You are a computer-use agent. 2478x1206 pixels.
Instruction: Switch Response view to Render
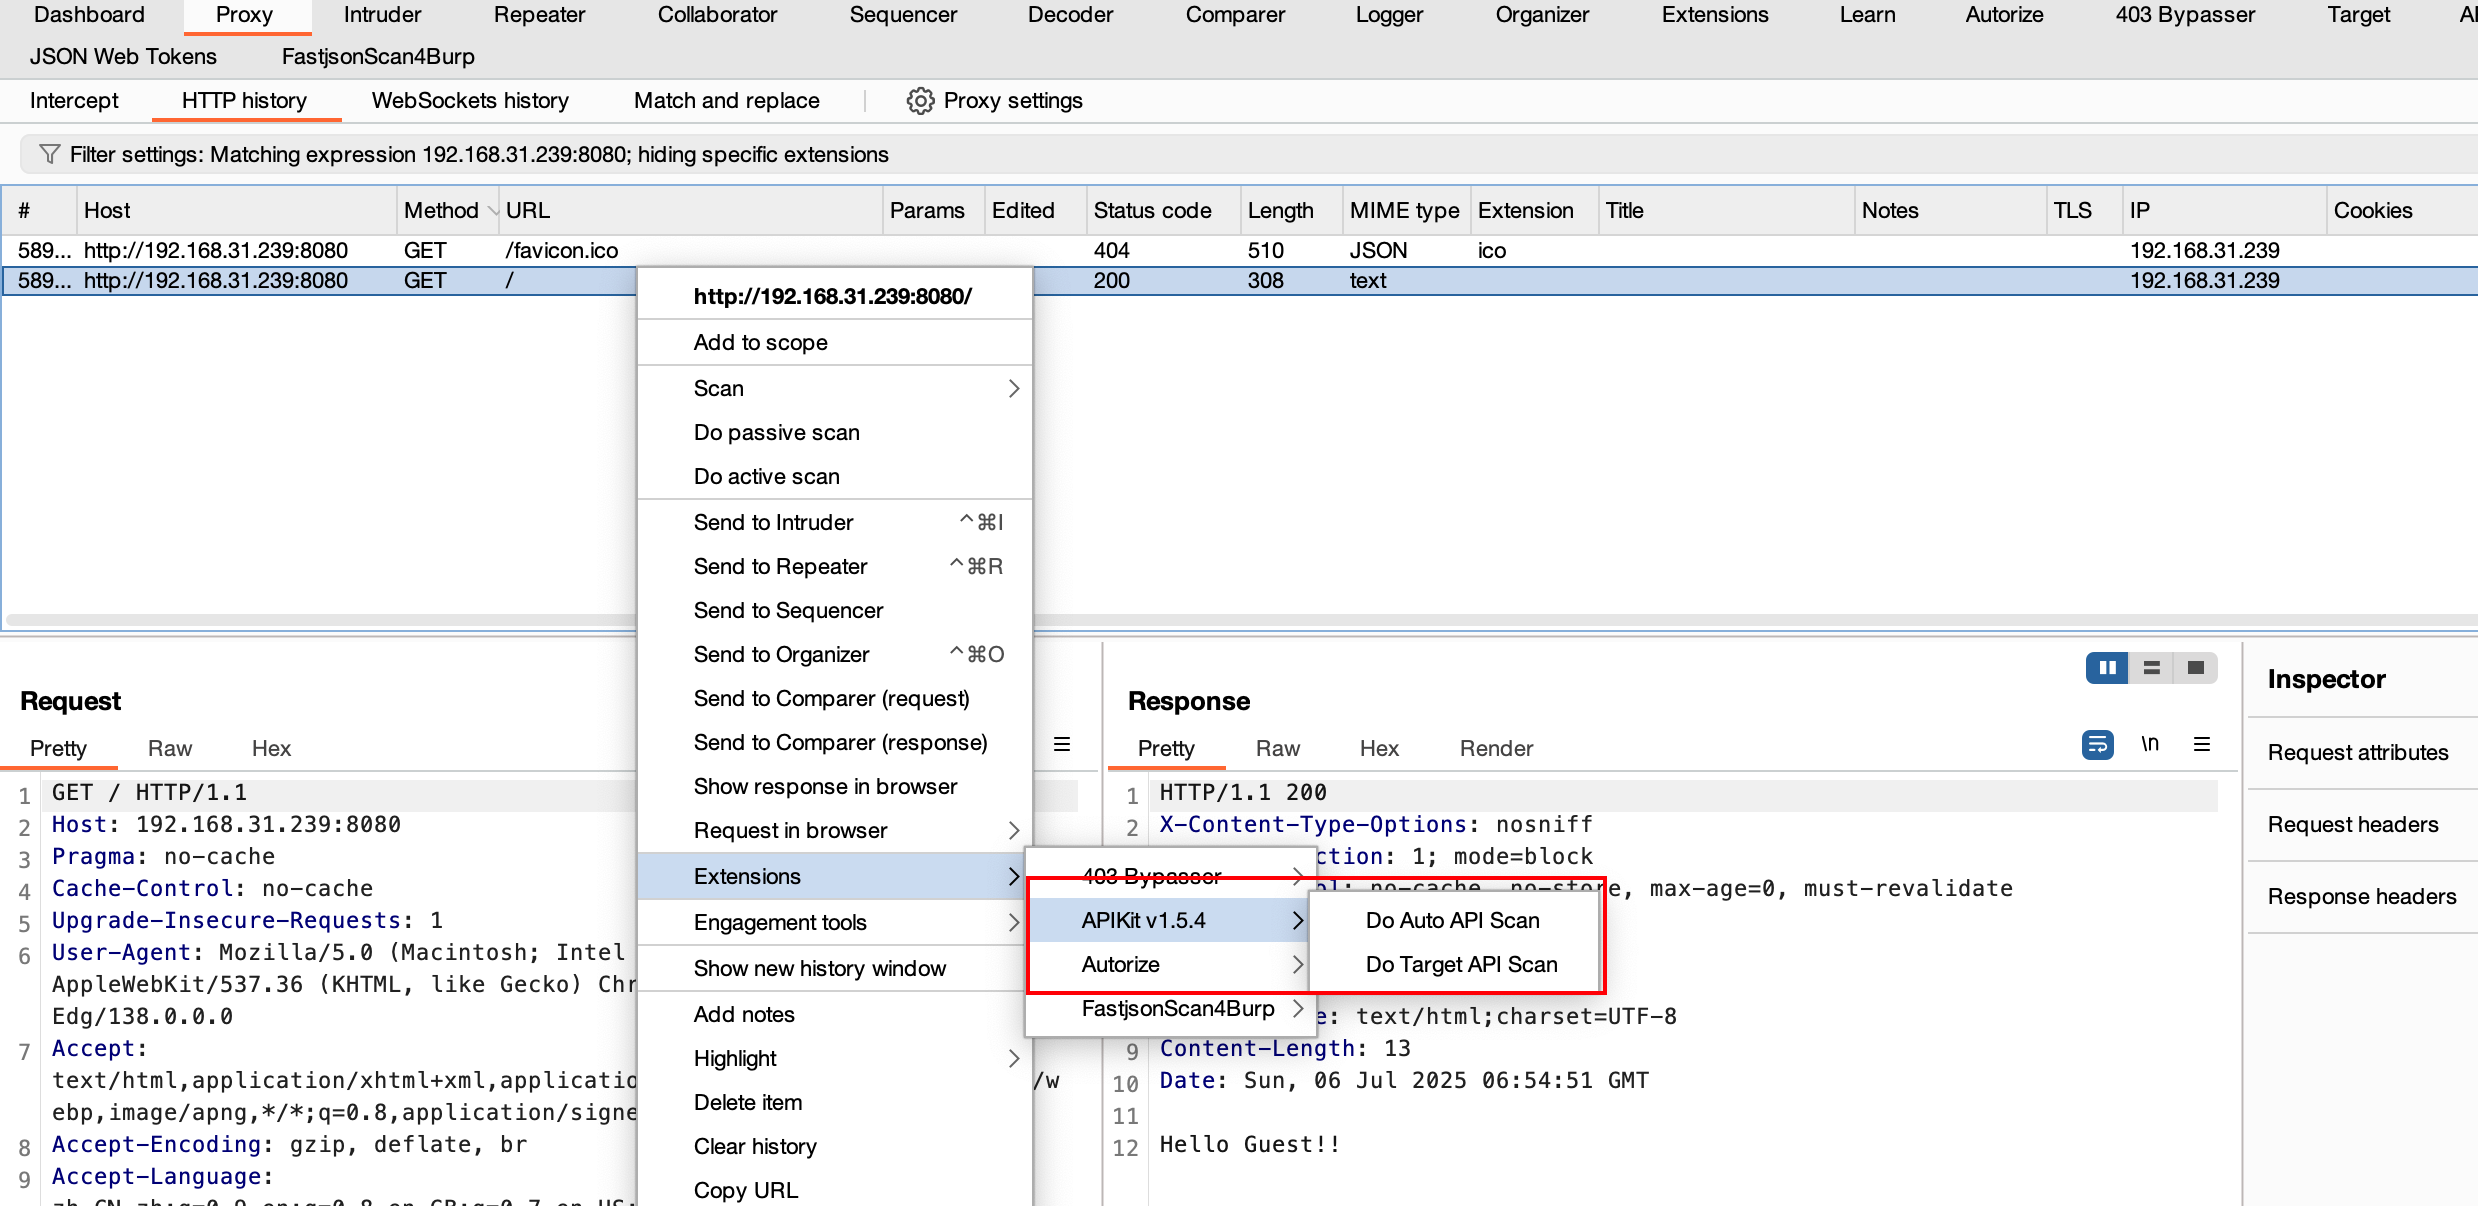1496,748
